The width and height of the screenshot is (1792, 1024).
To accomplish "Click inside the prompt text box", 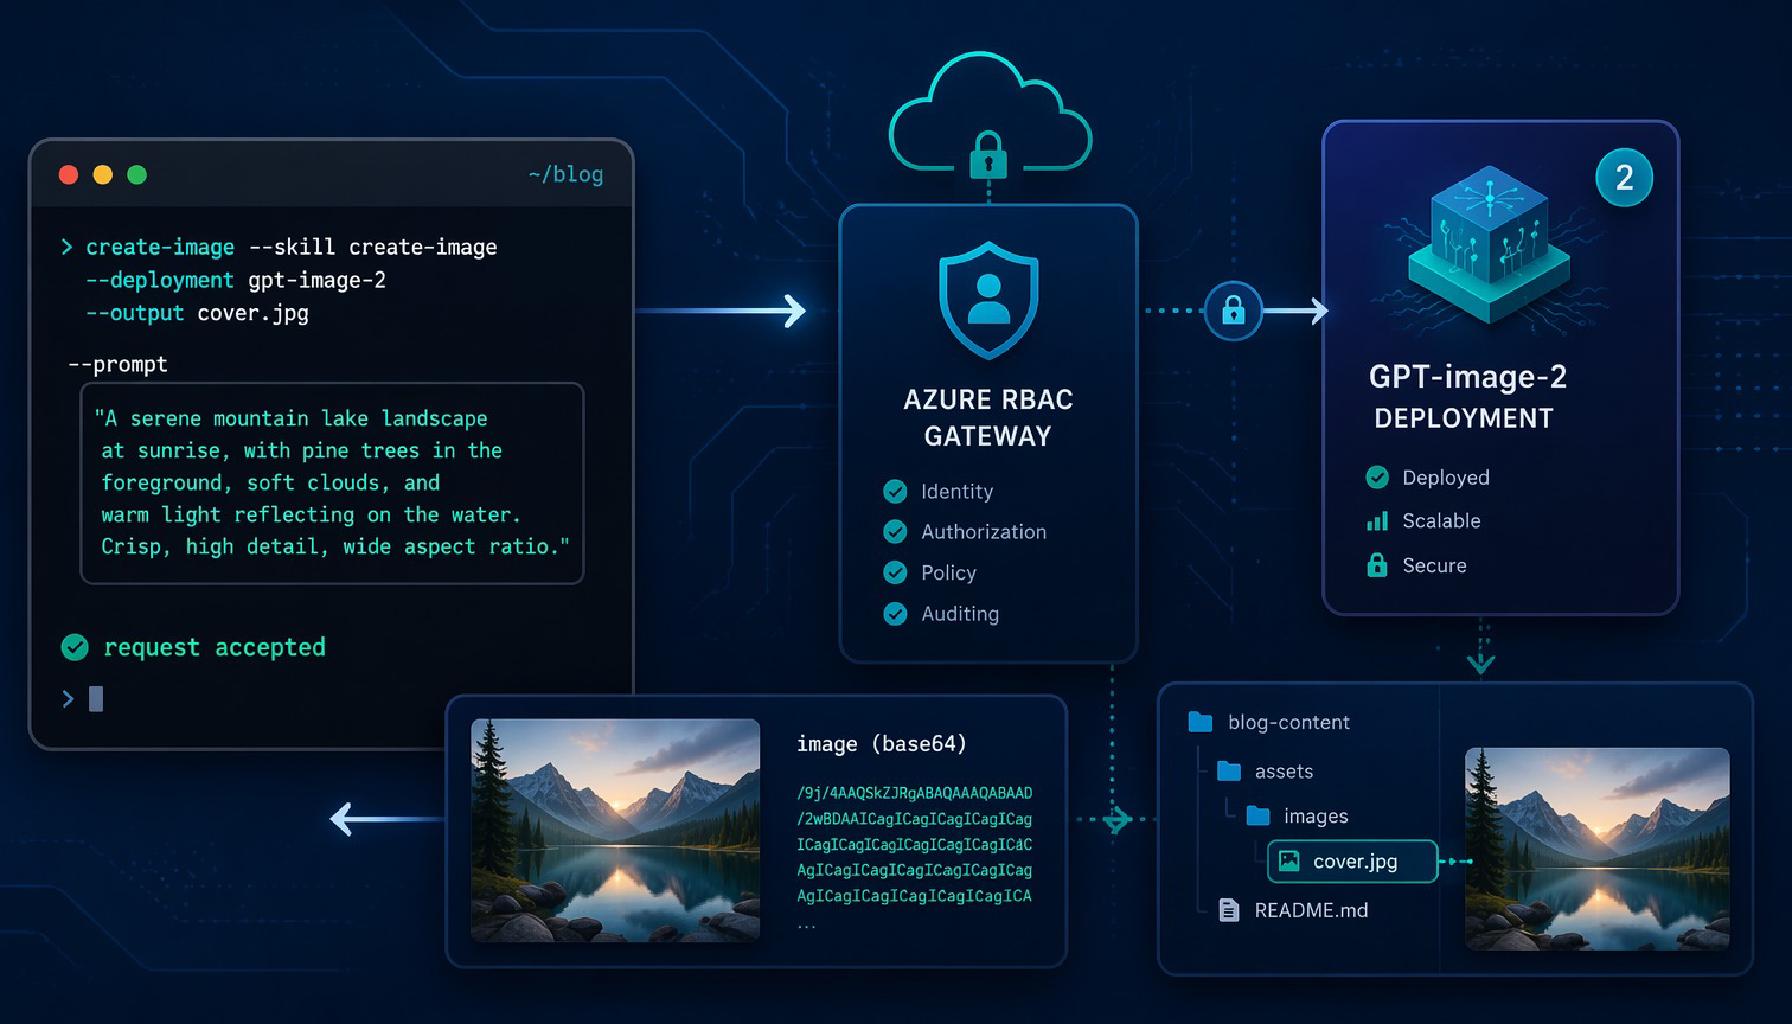I will (332, 483).
